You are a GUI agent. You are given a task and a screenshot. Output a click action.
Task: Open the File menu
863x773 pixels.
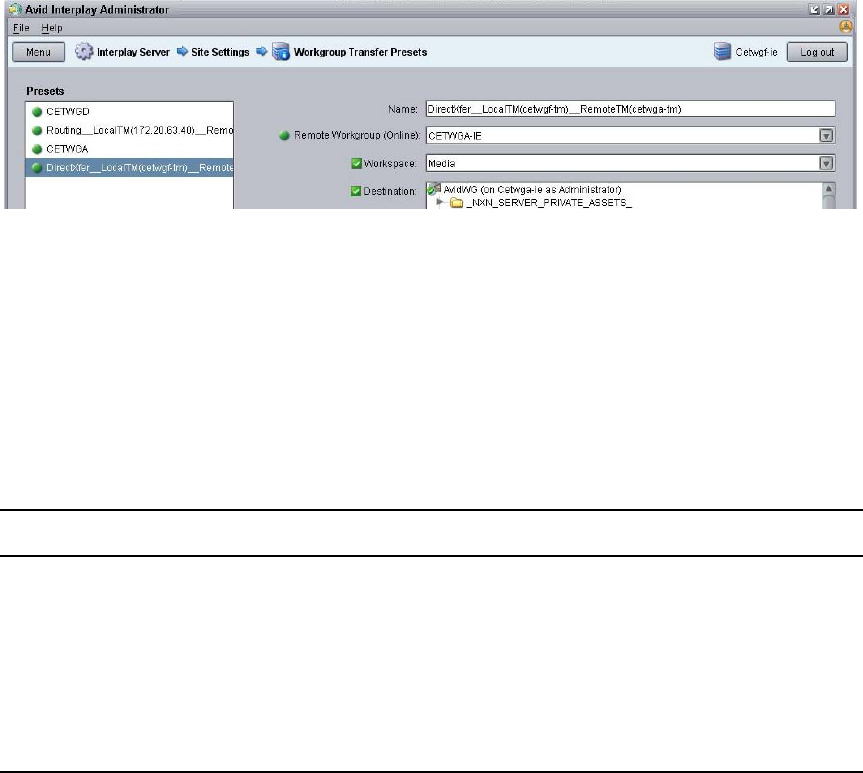click(x=21, y=28)
